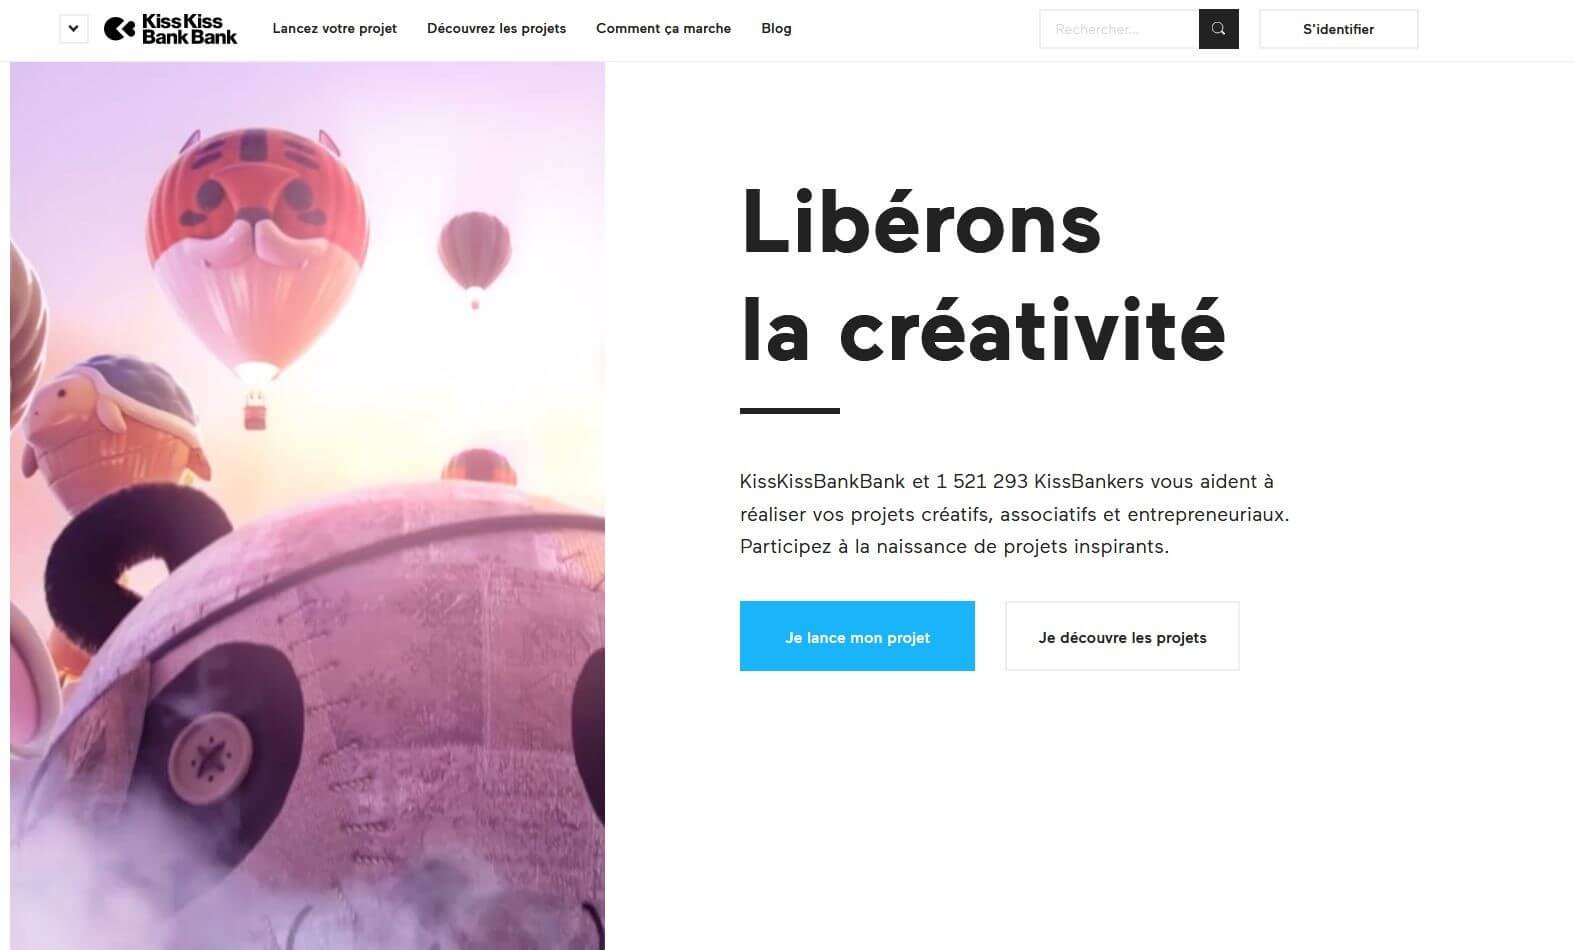Viewport: 1574px width, 950px height.
Task: Click the small distant balloon in the sky
Action: tap(474, 256)
